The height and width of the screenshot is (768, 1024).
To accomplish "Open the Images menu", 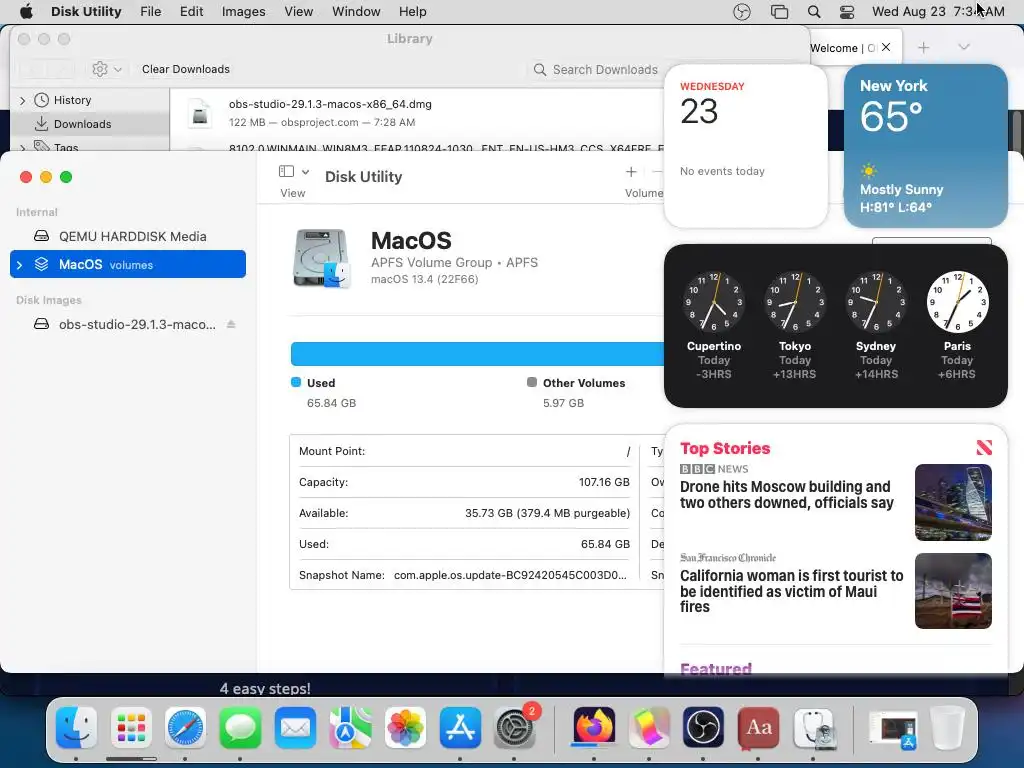I will coord(244,12).
